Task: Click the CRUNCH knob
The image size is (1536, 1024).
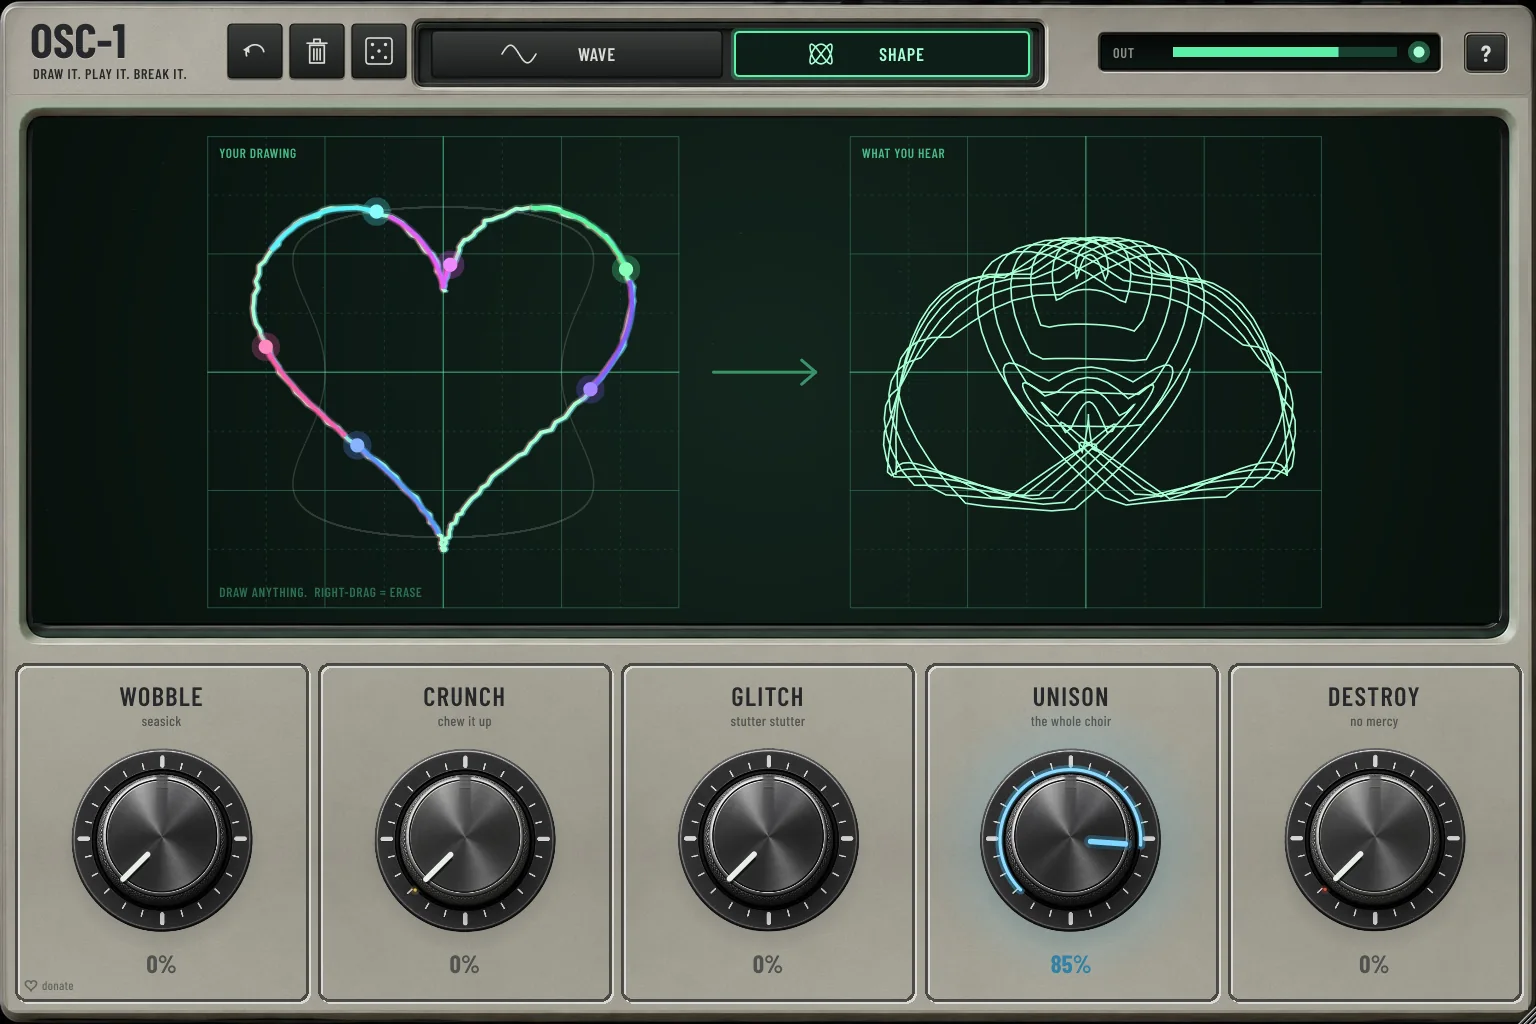Action: tap(465, 839)
